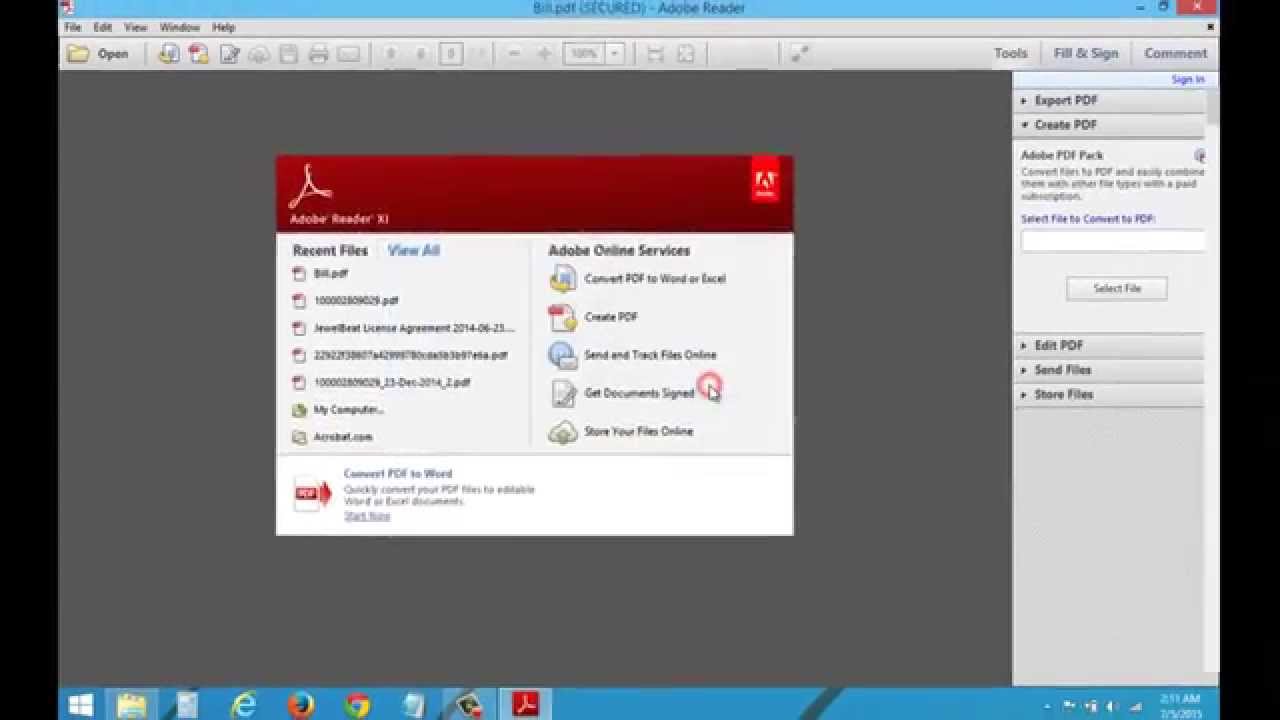The image size is (1280, 720).
Task: Click Acrobat.com in recent files
Action: [x=343, y=437]
